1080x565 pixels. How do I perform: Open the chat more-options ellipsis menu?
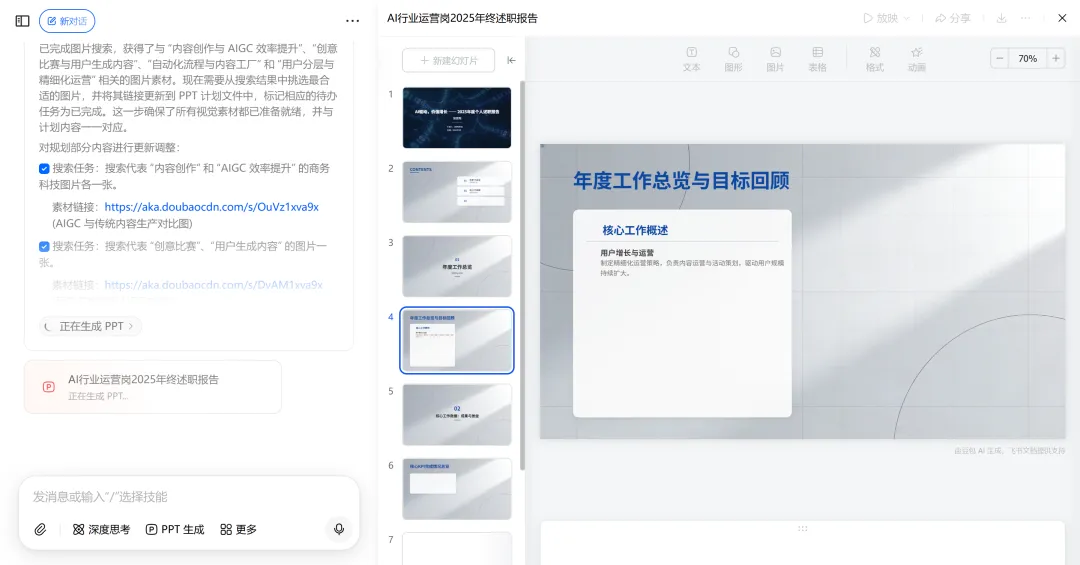point(352,21)
